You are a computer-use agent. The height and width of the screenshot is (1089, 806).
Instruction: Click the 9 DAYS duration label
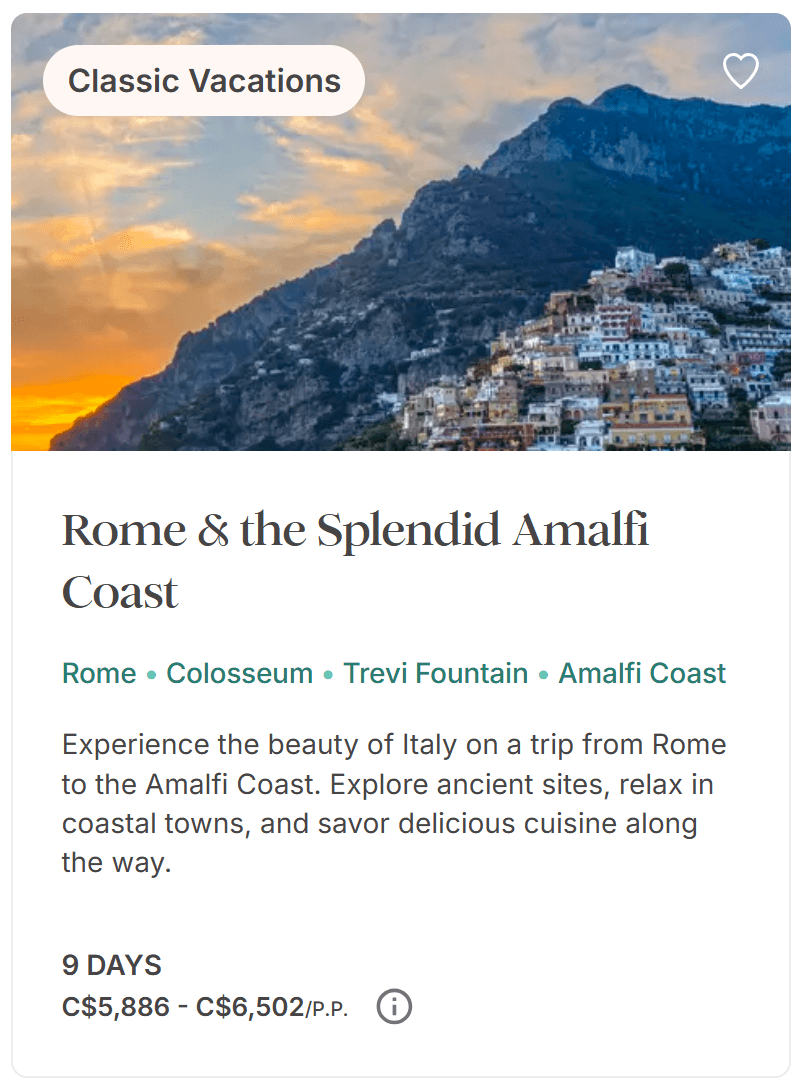(x=112, y=965)
